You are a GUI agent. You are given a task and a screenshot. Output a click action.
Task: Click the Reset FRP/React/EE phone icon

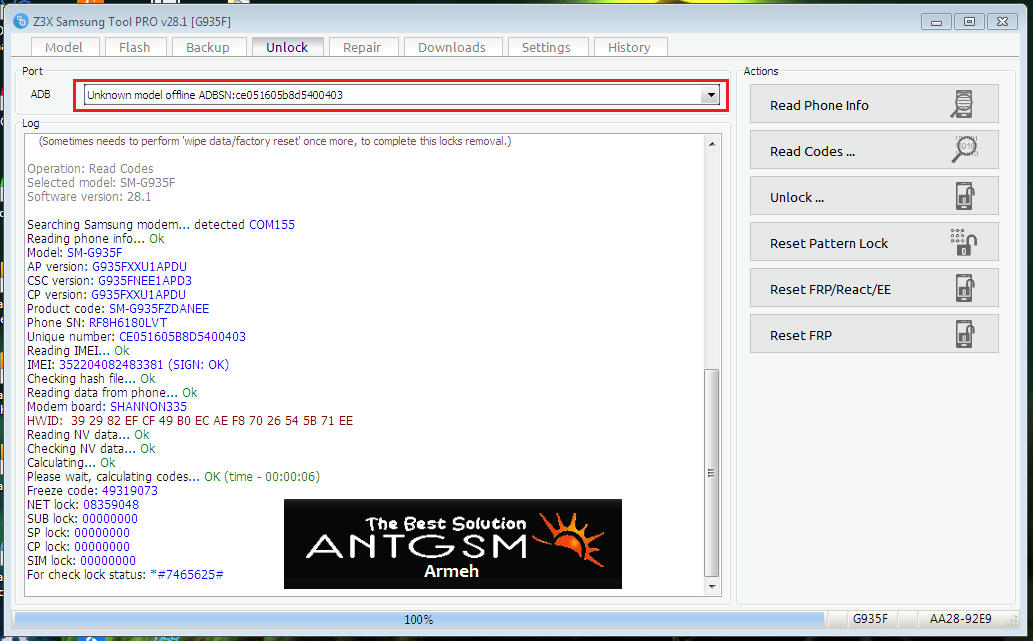coord(964,288)
